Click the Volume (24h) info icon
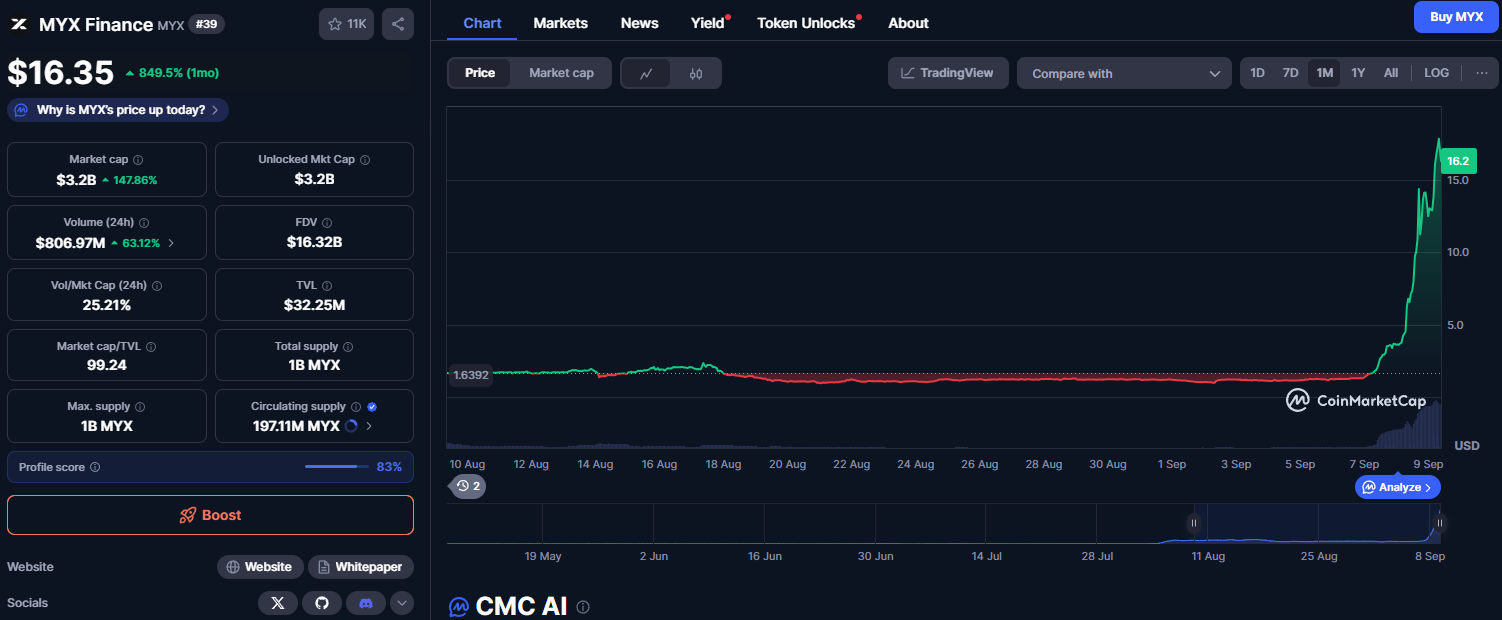The width and height of the screenshot is (1502, 620). [144, 223]
